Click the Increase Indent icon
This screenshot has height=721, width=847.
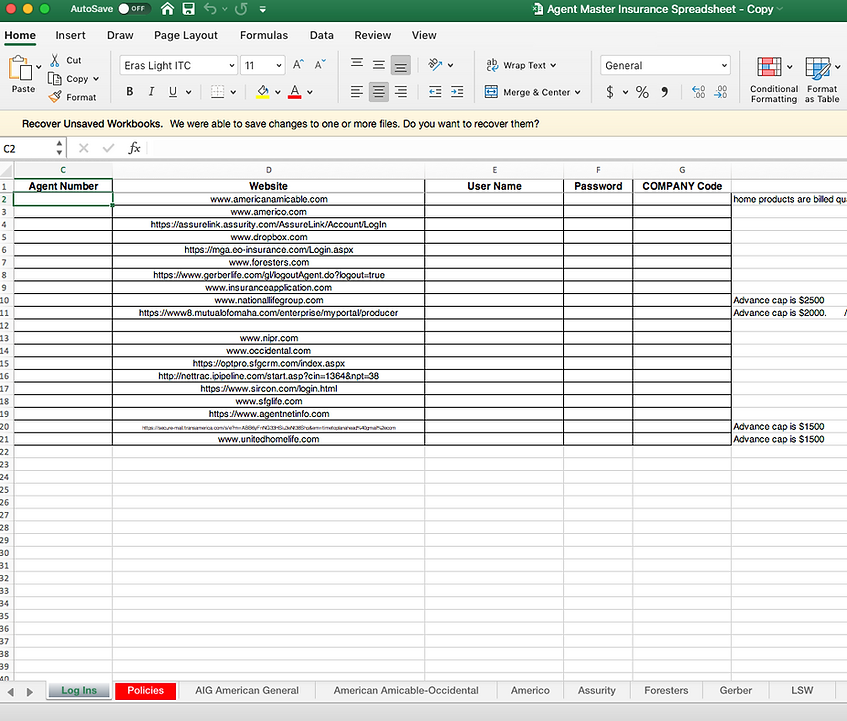click(x=457, y=92)
